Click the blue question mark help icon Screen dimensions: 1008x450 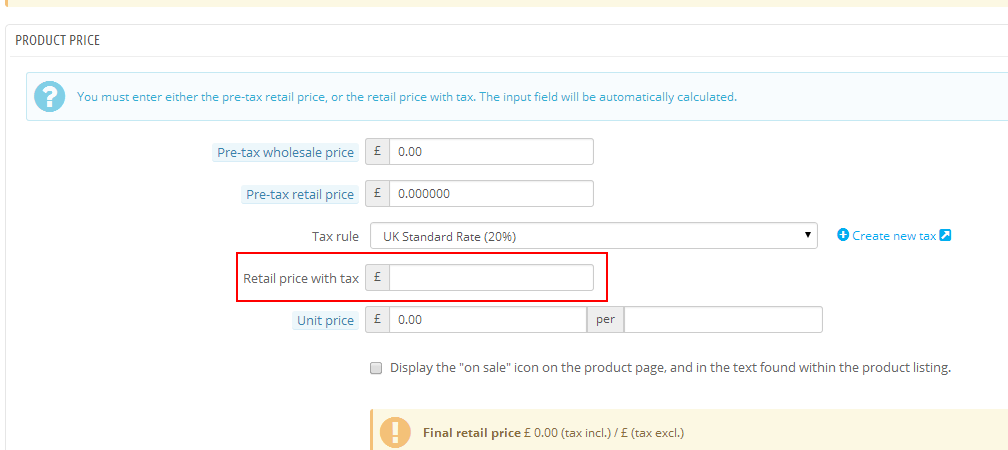click(x=49, y=97)
